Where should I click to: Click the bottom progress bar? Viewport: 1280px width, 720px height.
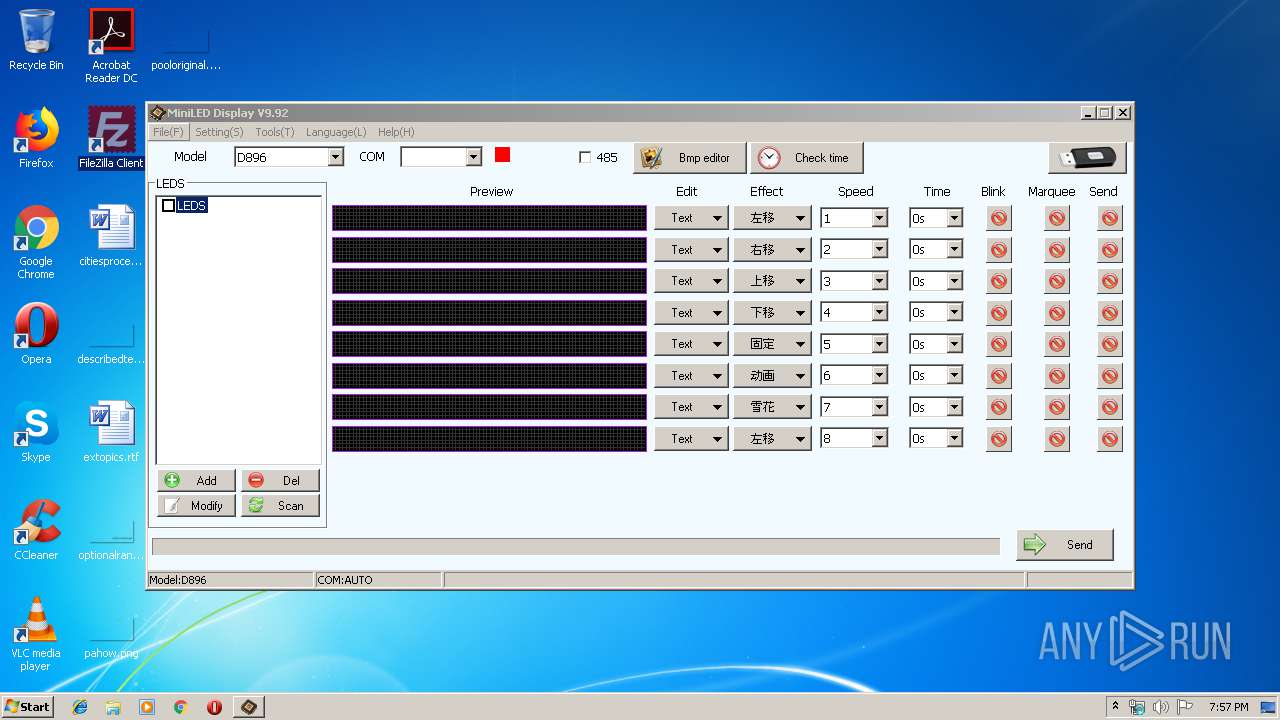[576, 546]
